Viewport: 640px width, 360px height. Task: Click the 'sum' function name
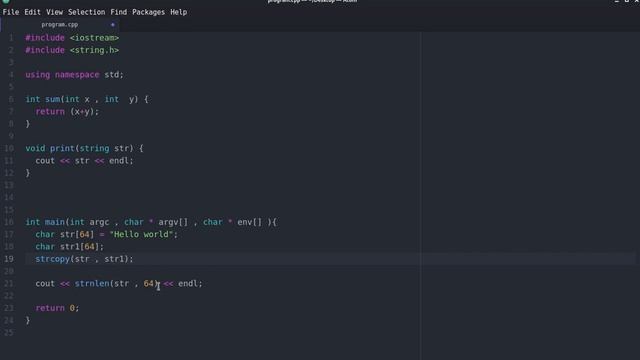click(x=52, y=99)
